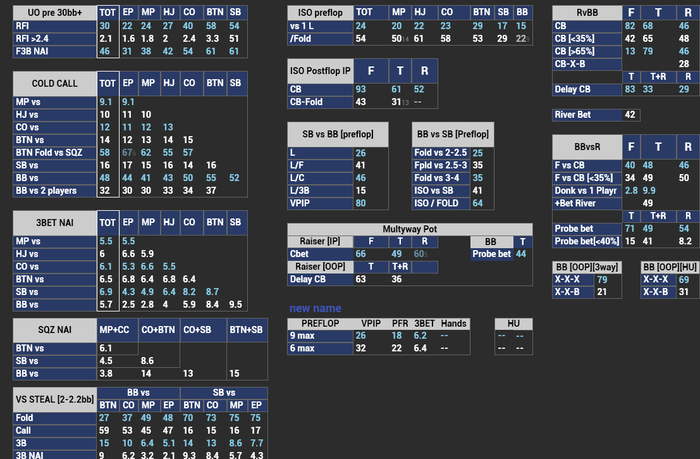Click RFI TOT value 30
The image size is (700, 459).
click(x=104, y=26)
